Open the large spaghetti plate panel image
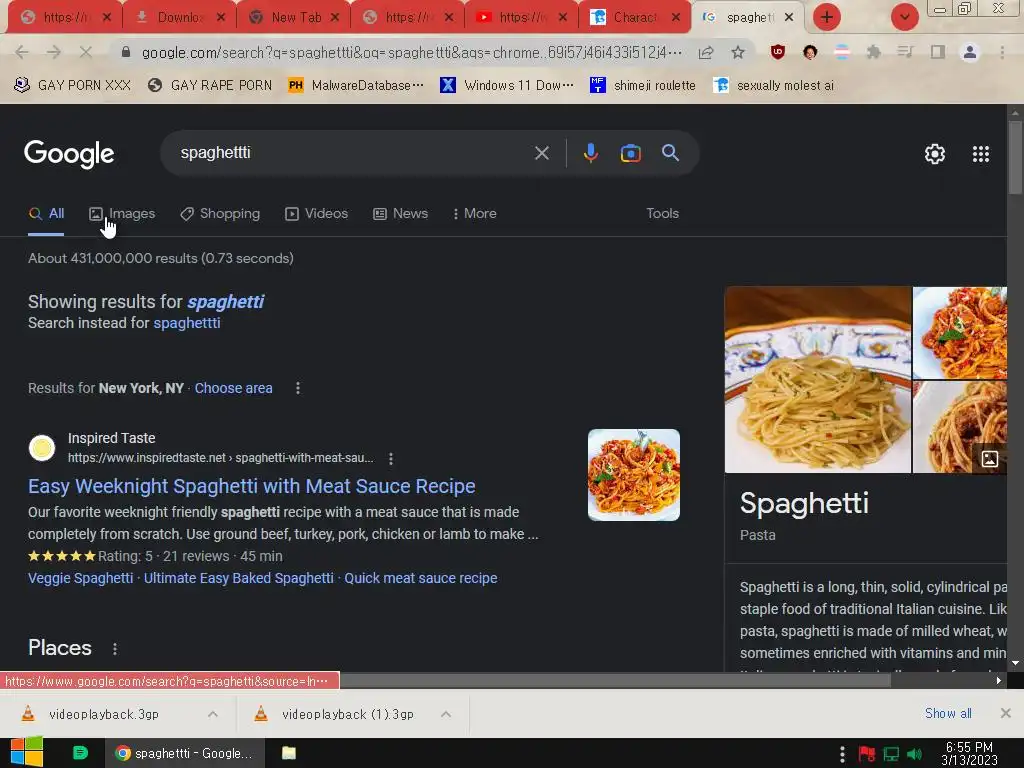 click(x=818, y=379)
